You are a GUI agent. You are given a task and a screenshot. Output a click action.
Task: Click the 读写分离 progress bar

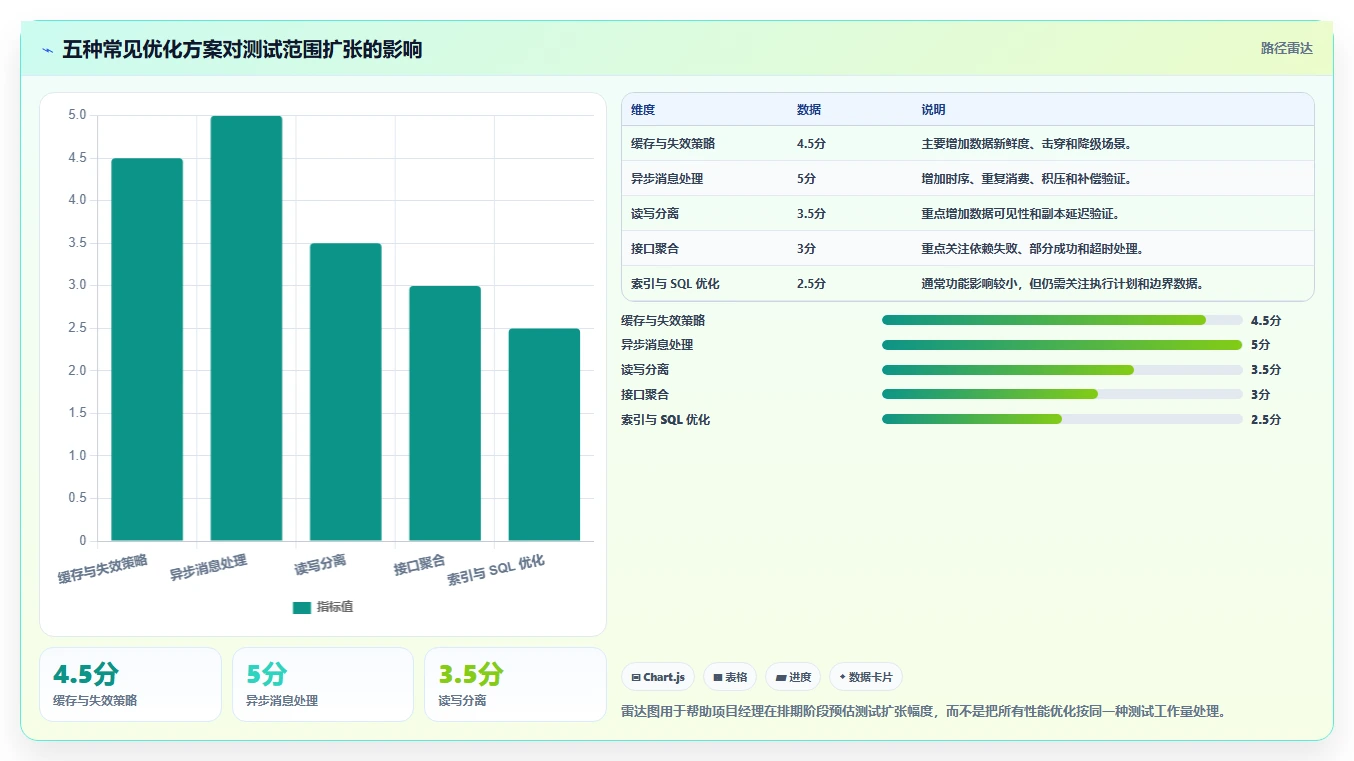[x=1062, y=370]
